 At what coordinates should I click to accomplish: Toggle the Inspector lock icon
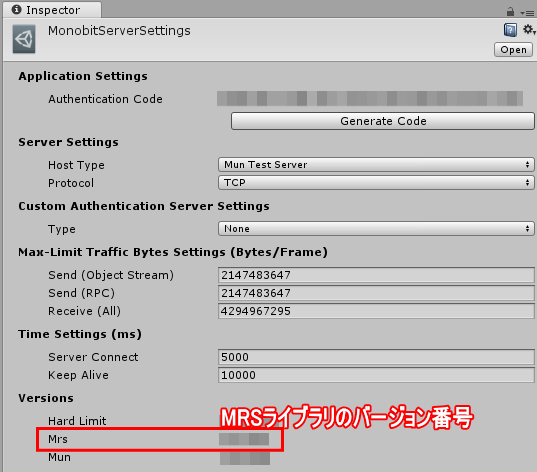[x=510, y=12]
